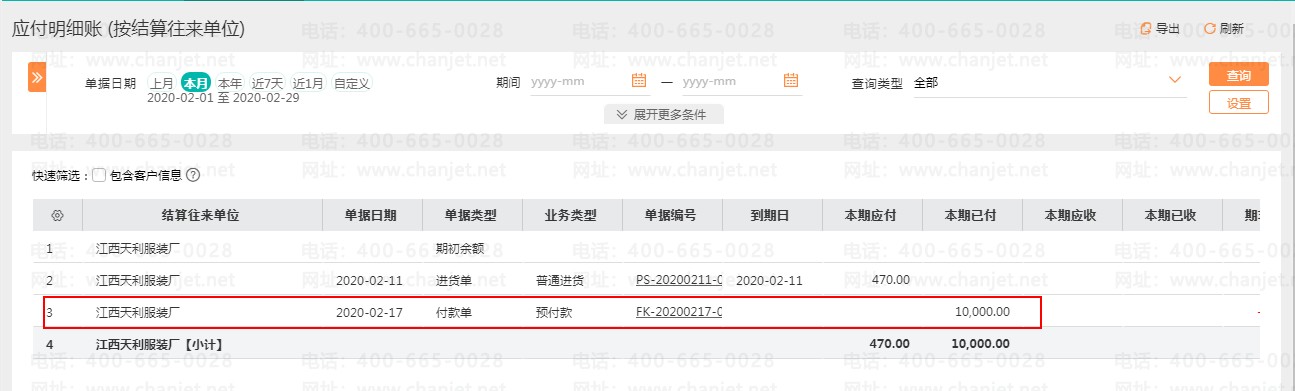Click the help icon beside 包含客户信息
1295x391 pixels.
pos(193,175)
